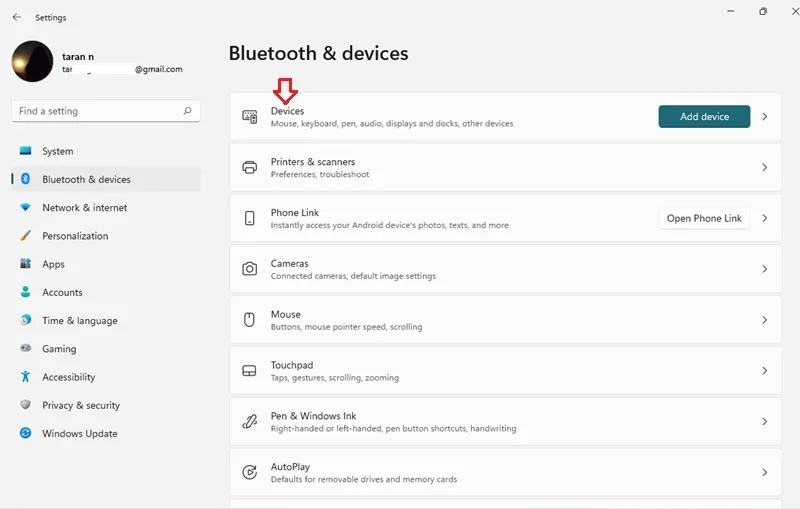Click the Phone Link phone icon
This screenshot has height=509, width=800.
click(x=249, y=218)
